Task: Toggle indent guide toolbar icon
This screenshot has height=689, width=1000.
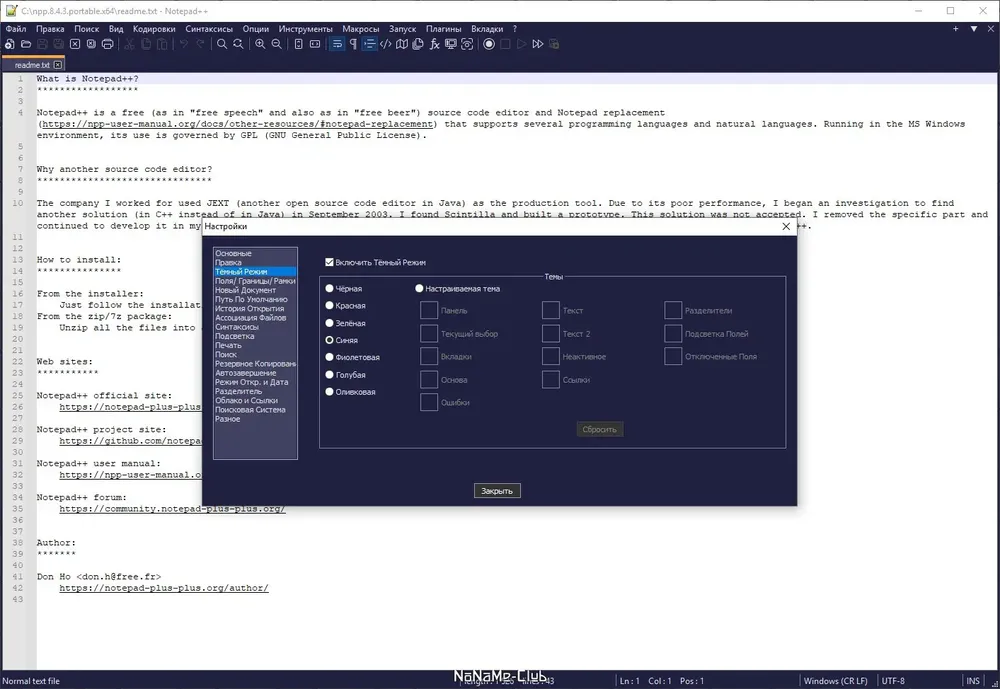Action: click(369, 44)
